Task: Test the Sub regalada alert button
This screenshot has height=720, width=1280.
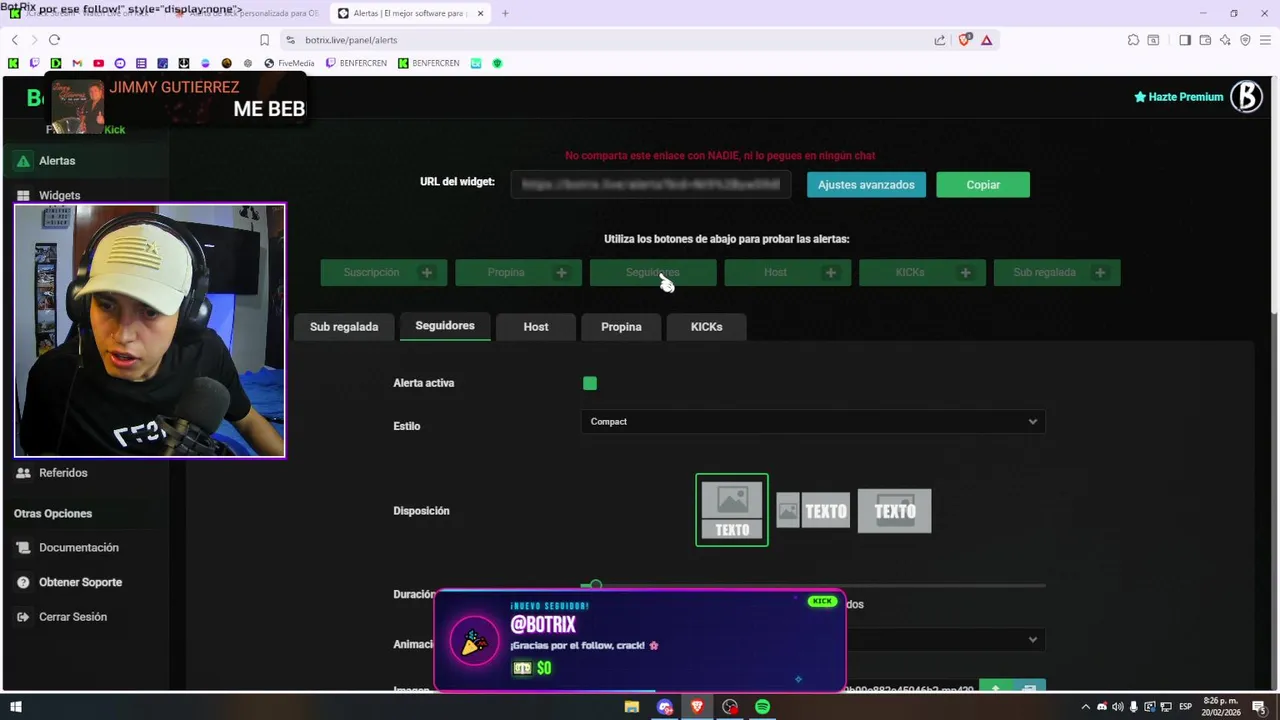Action: coord(1057,272)
